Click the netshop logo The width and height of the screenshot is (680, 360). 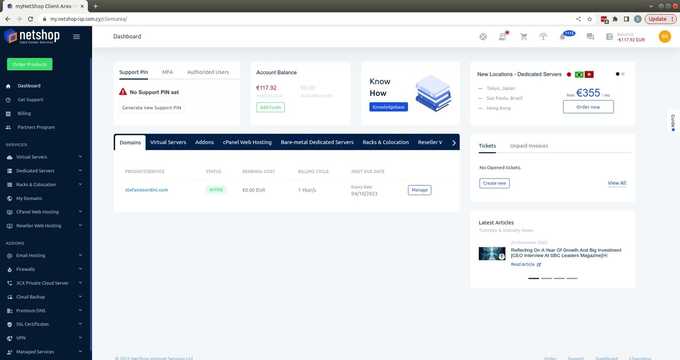click(x=32, y=36)
